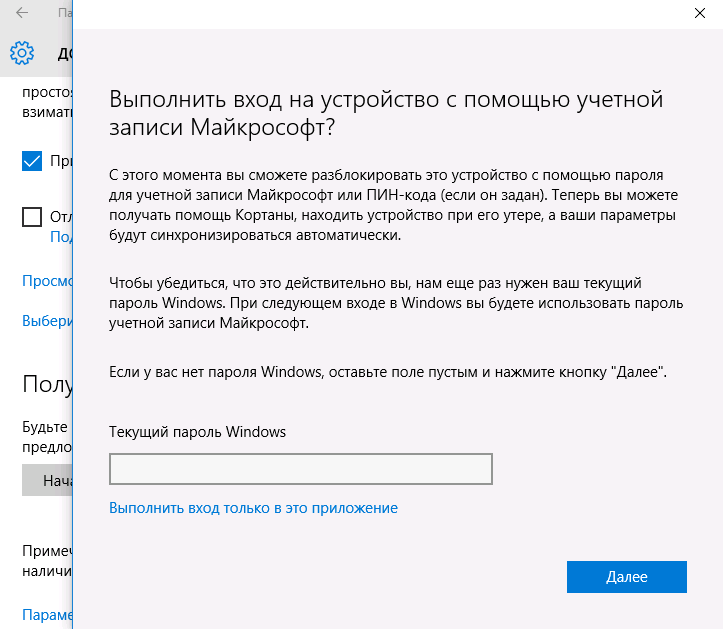Open the "Под..." link below the checkbox
Screen dimensions: 723x629
tap(61, 237)
